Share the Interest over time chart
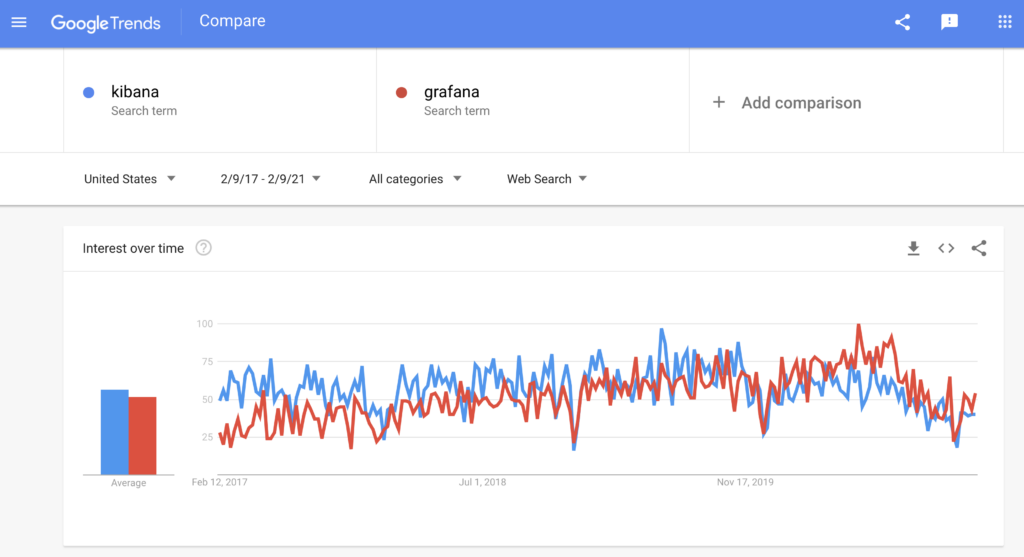Viewport: 1024px width, 557px height. point(979,249)
